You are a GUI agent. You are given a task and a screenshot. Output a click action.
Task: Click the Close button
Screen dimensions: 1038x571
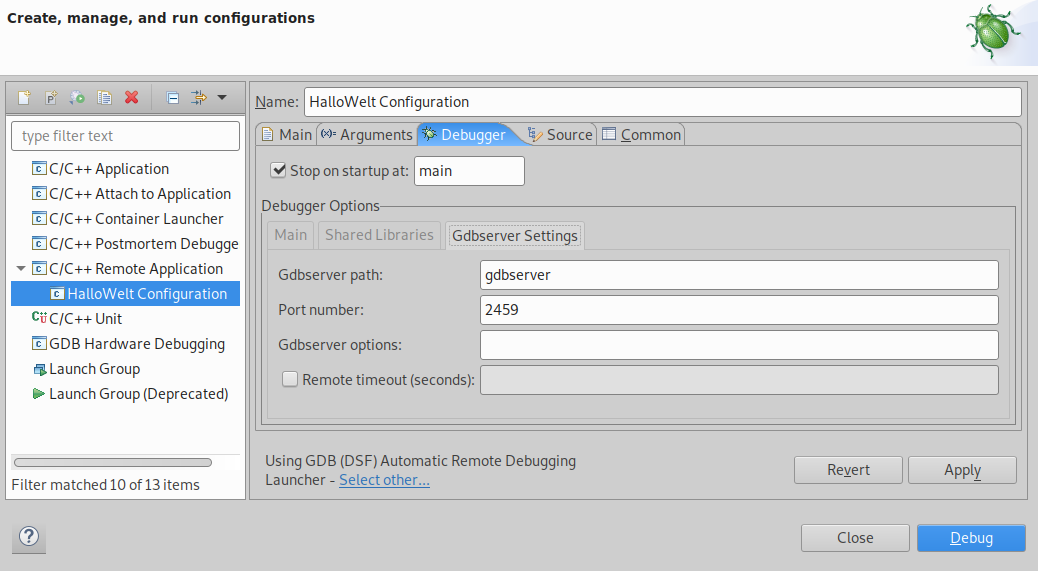(855, 538)
